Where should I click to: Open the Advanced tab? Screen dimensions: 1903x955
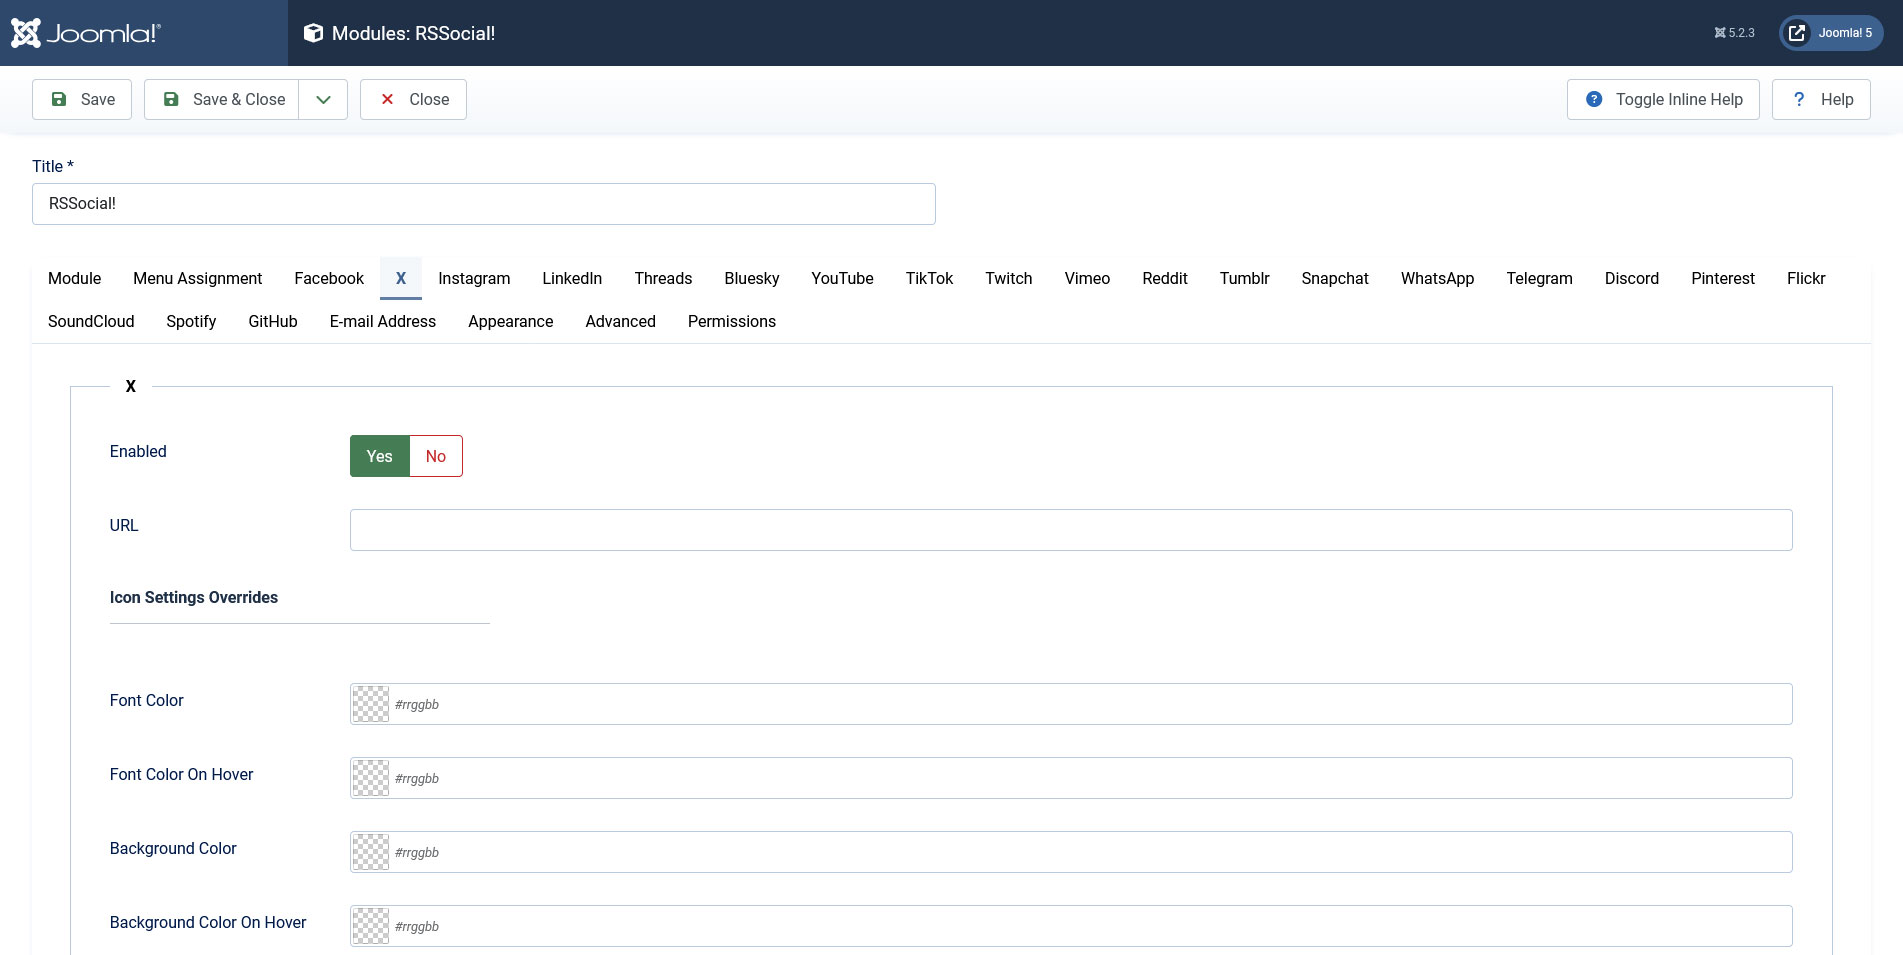point(621,321)
